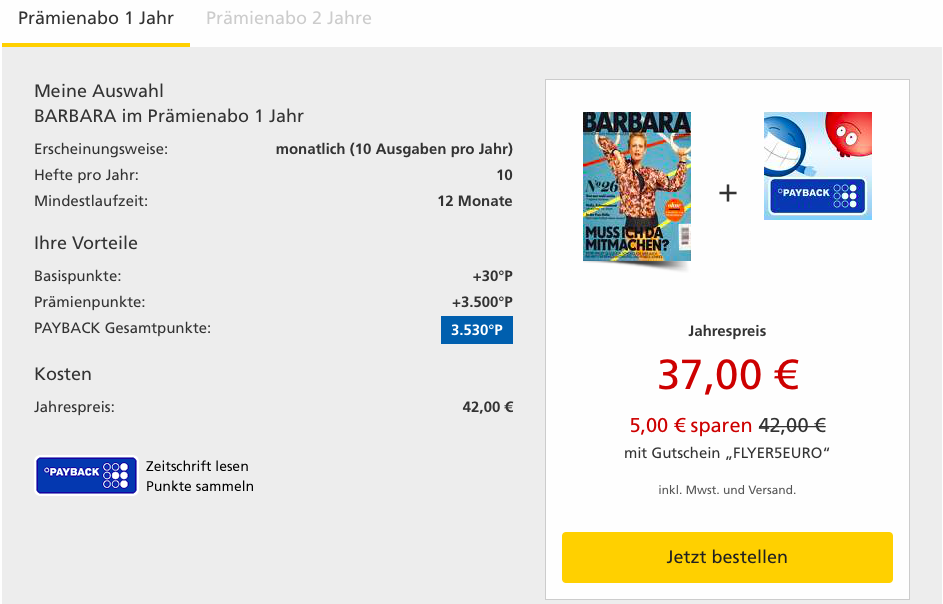Click the crossed-out 42,00 € price
The height and width of the screenshot is (604, 943).
[793, 425]
